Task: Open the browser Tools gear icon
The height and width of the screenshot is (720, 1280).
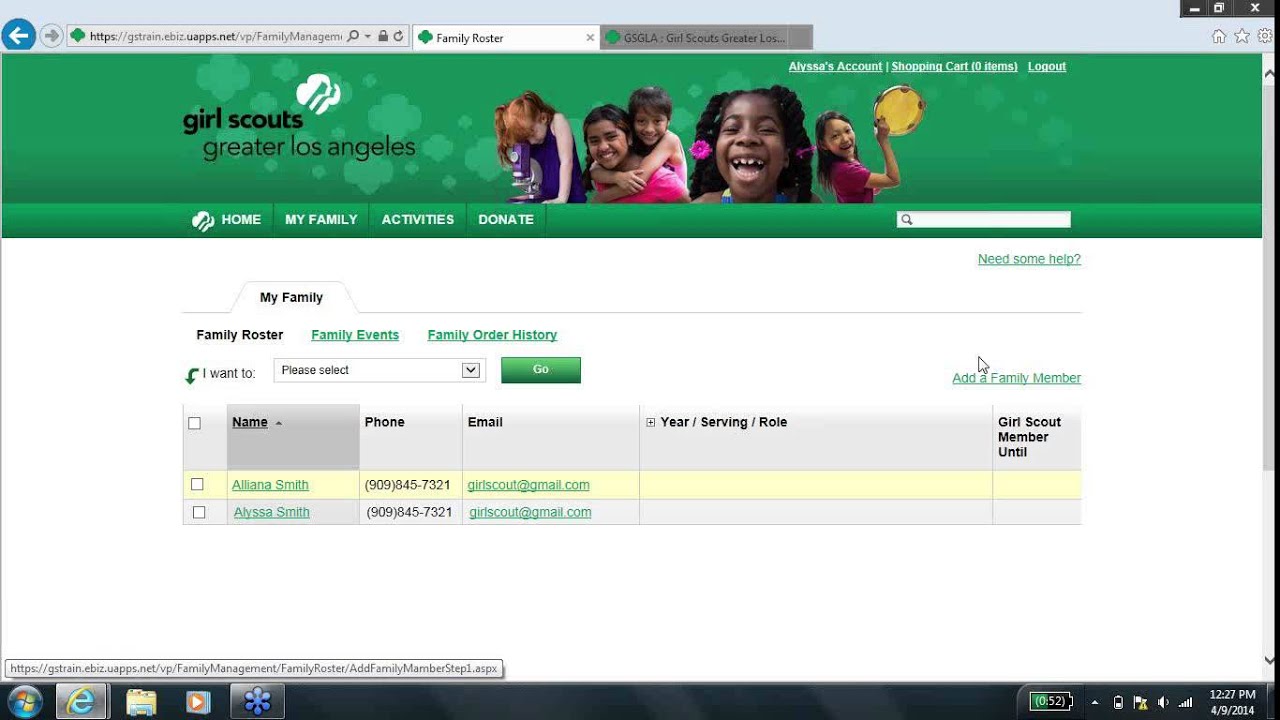Action: [x=1265, y=36]
